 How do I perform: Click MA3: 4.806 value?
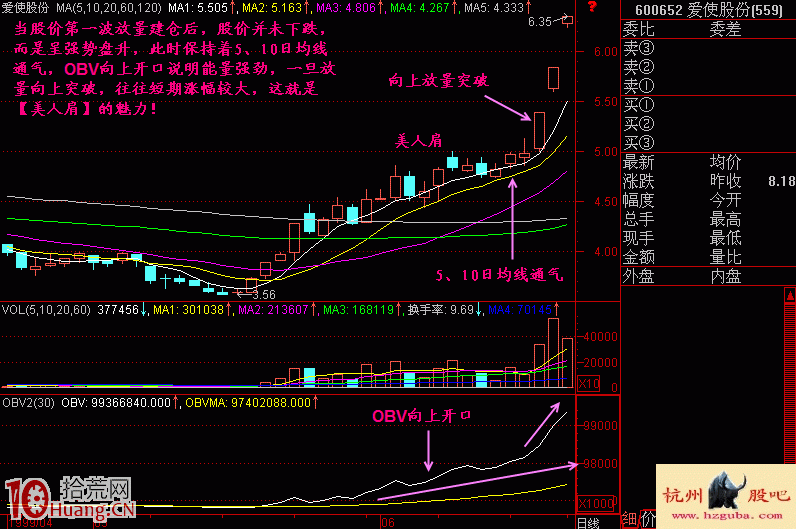(346, 8)
